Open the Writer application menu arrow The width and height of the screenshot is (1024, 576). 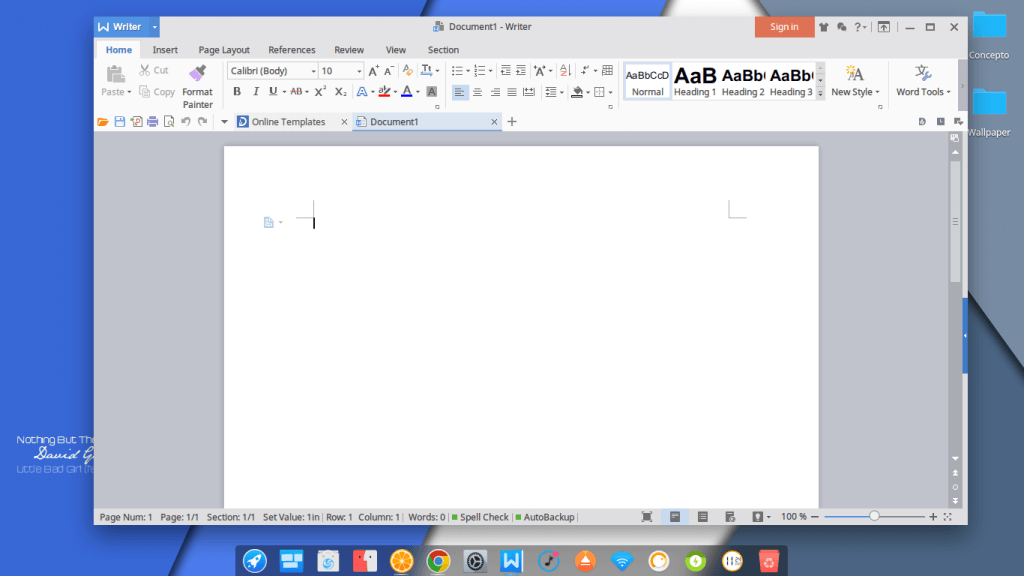pos(155,27)
